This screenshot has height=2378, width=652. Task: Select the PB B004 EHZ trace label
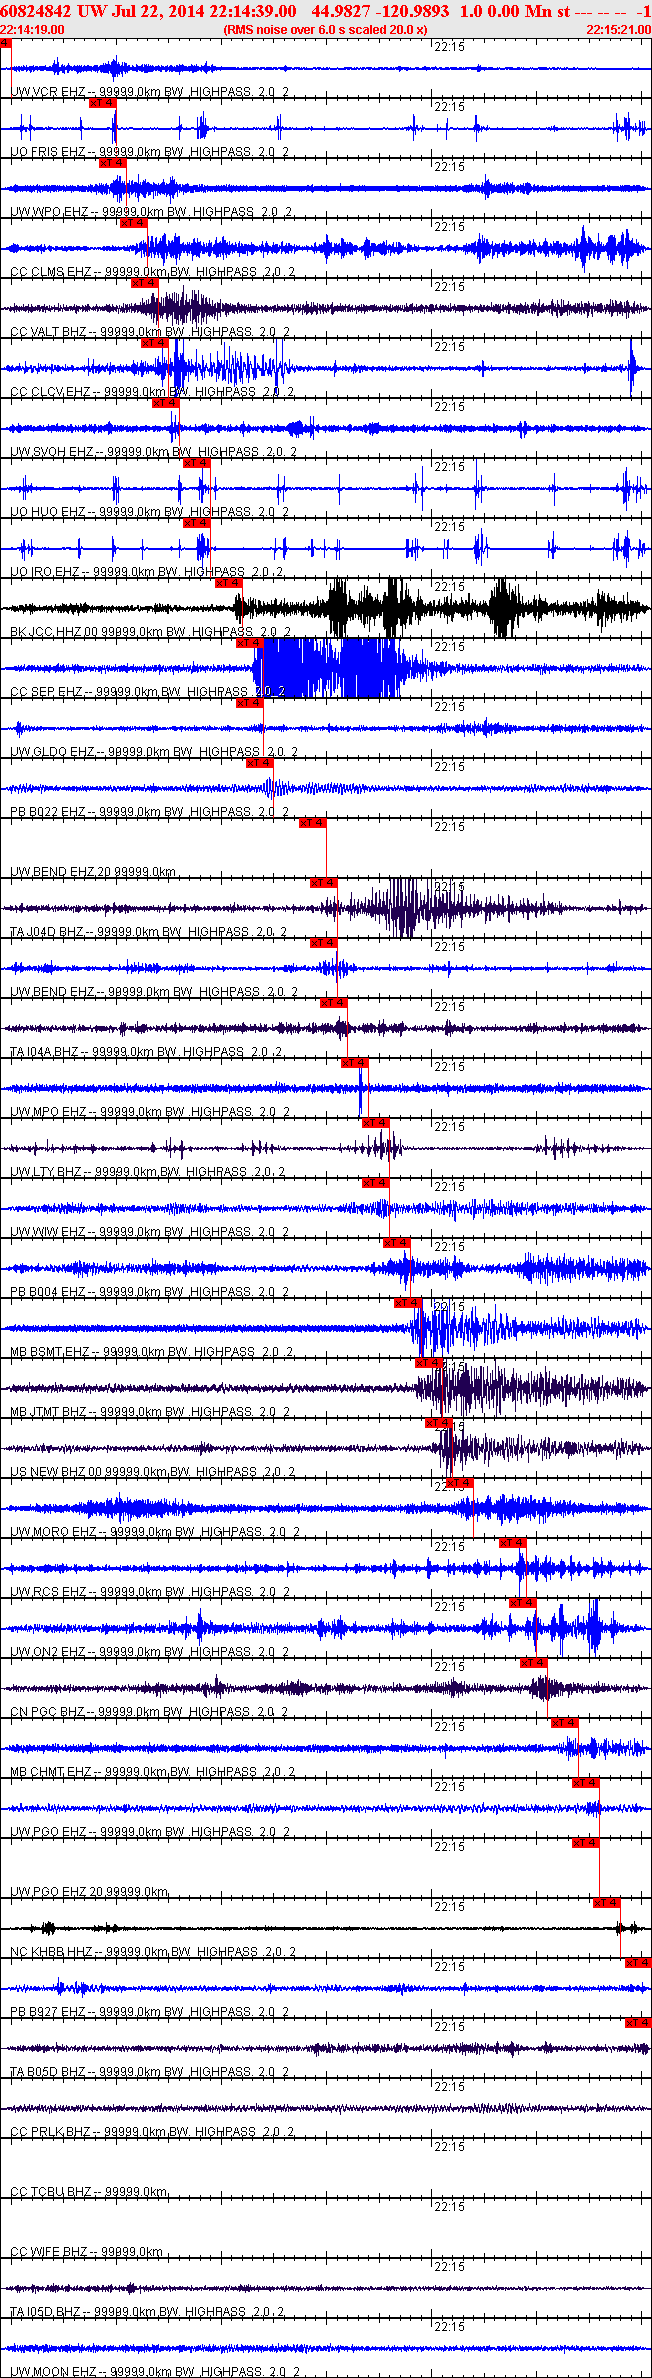(150, 1292)
